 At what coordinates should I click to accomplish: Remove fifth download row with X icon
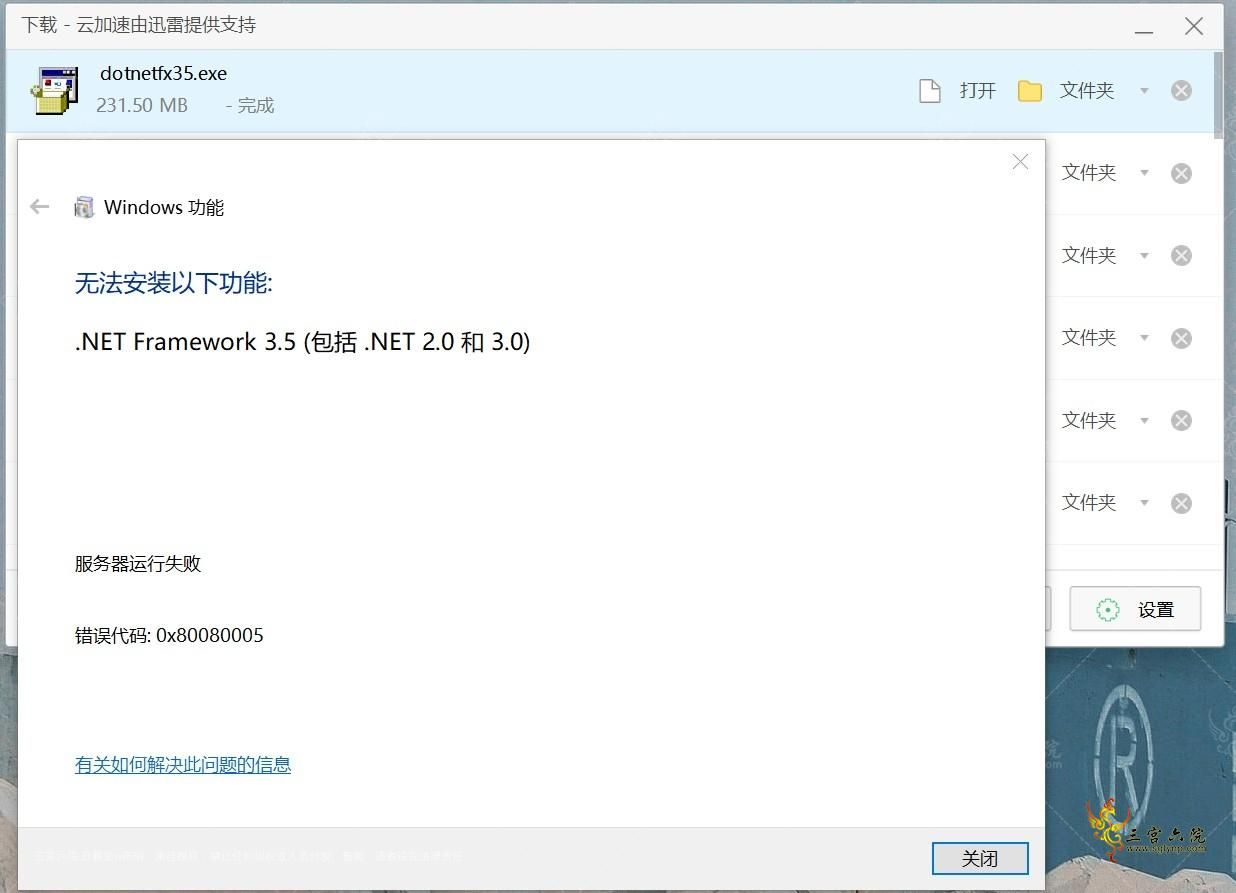tap(1181, 421)
